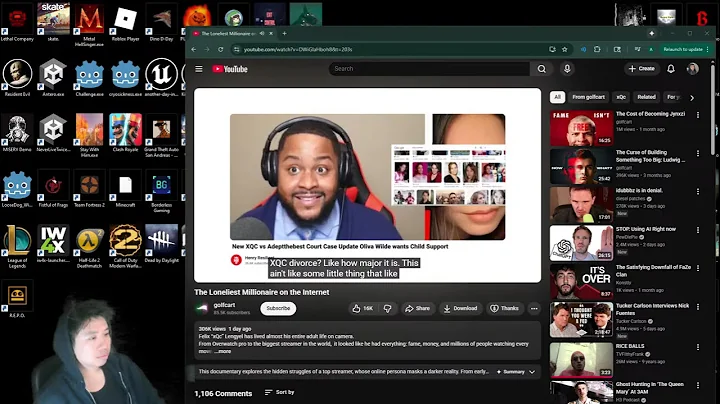Switch to 'The Loneliest Millionaire' browser tab
720x404 pixels.
click(229, 34)
